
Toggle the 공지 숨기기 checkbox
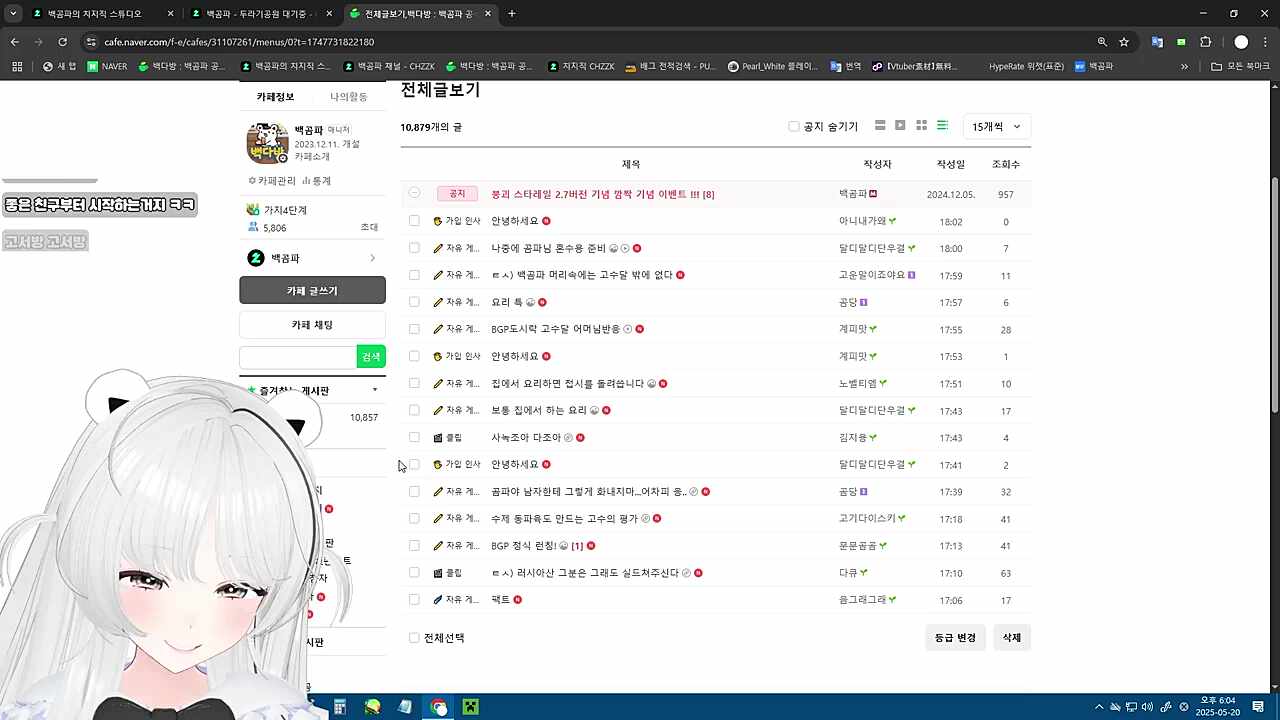tap(794, 127)
